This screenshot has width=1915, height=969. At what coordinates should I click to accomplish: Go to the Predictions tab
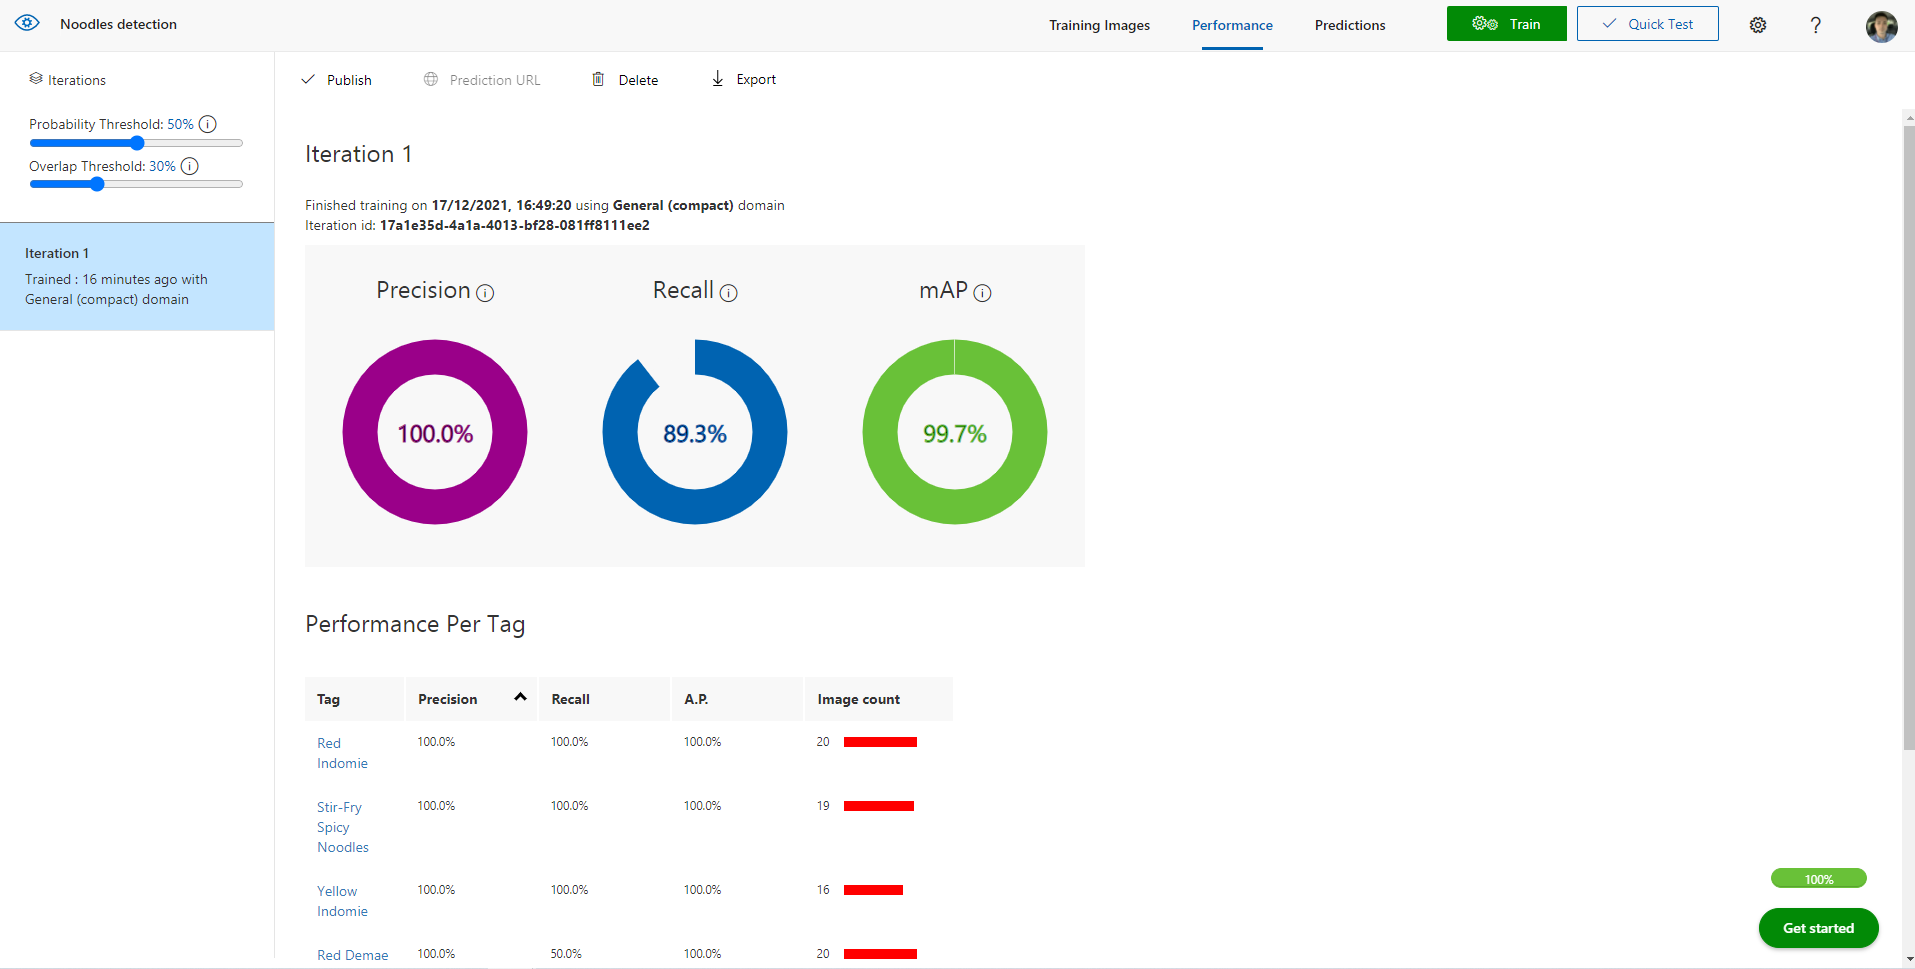point(1349,25)
